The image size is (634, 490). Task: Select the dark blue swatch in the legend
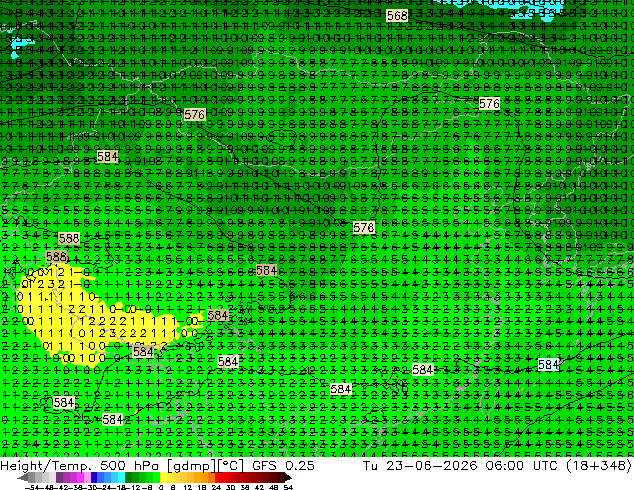pyautogui.click(x=94, y=478)
